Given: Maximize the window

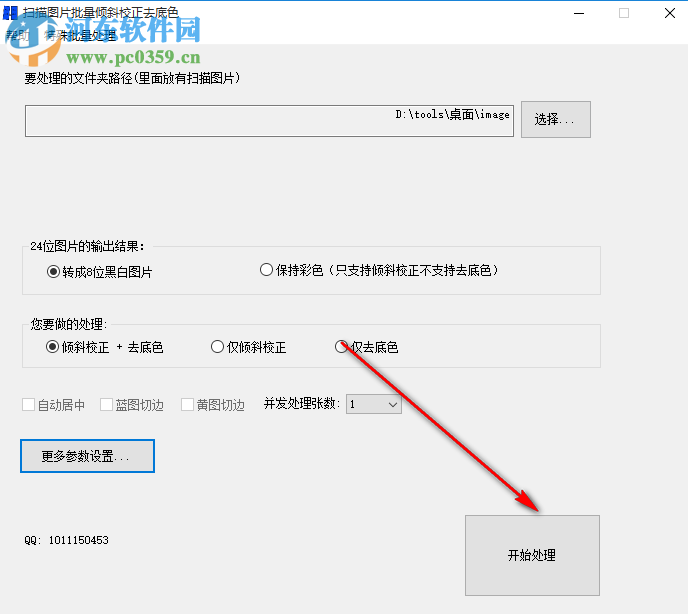Looking at the screenshot, I should point(624,13).
